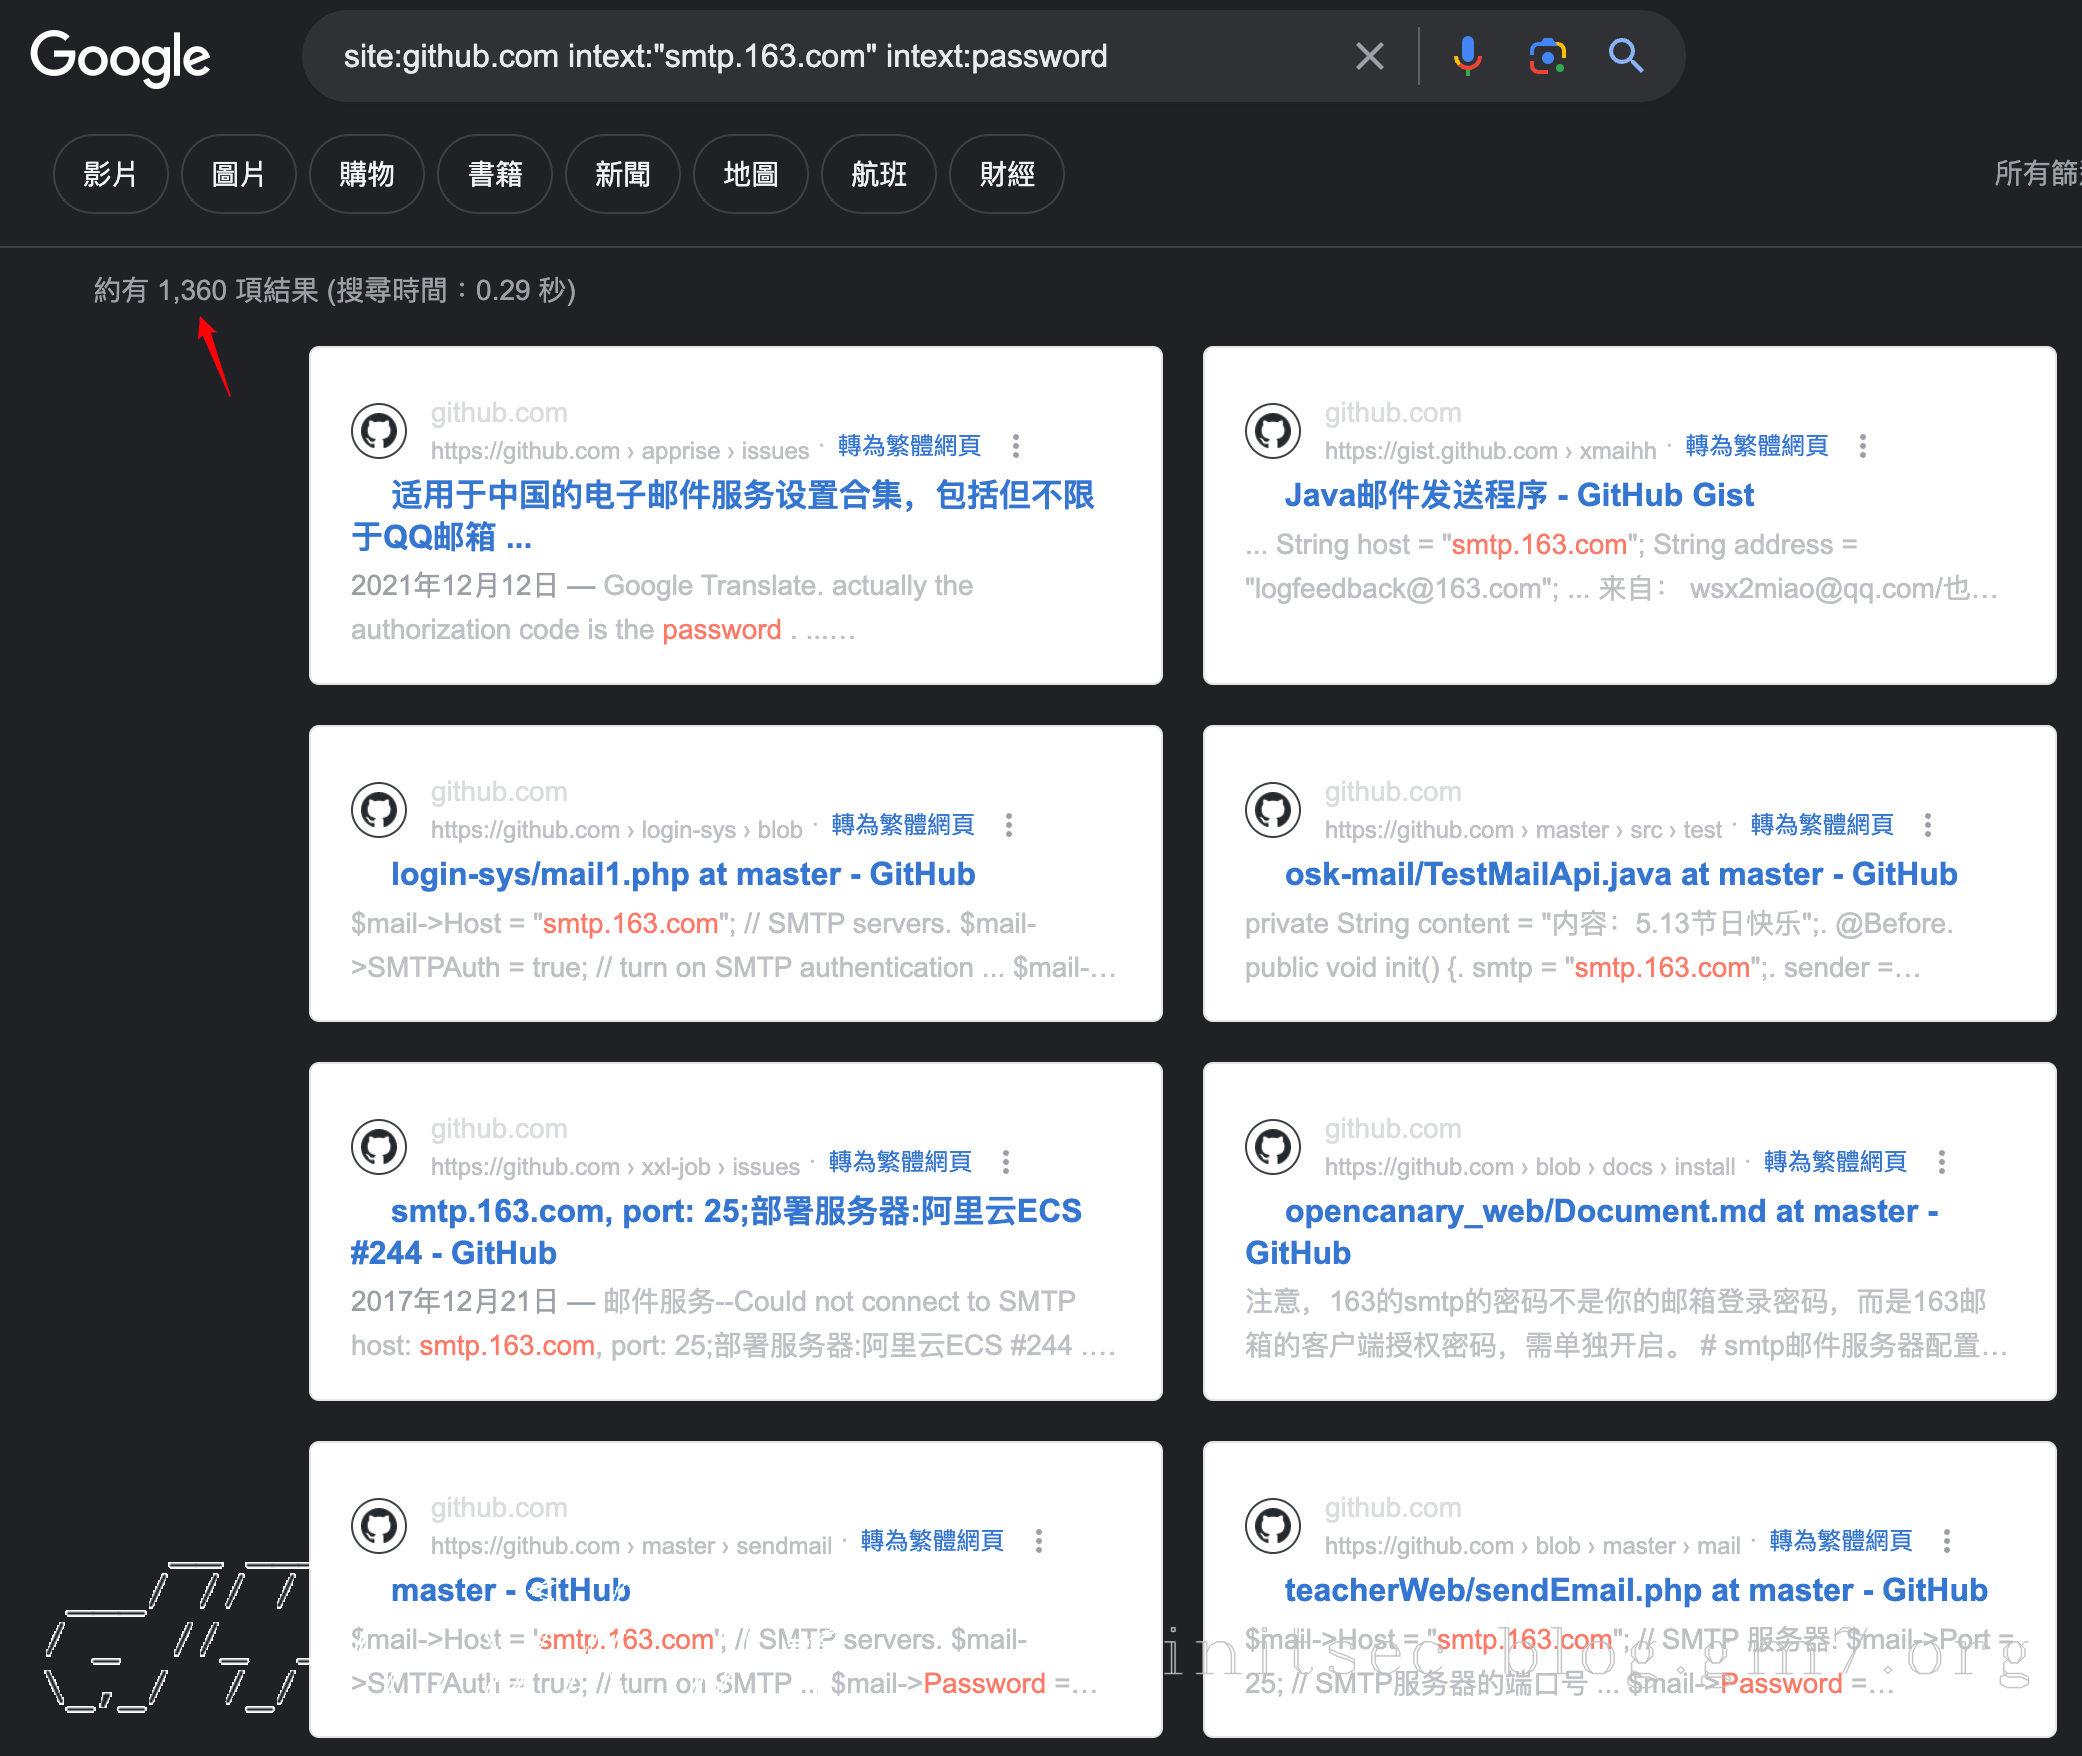Open the three-dot options on the opencanary_web result
Viewport: 2082px width, 1756px height.
1942,1163
